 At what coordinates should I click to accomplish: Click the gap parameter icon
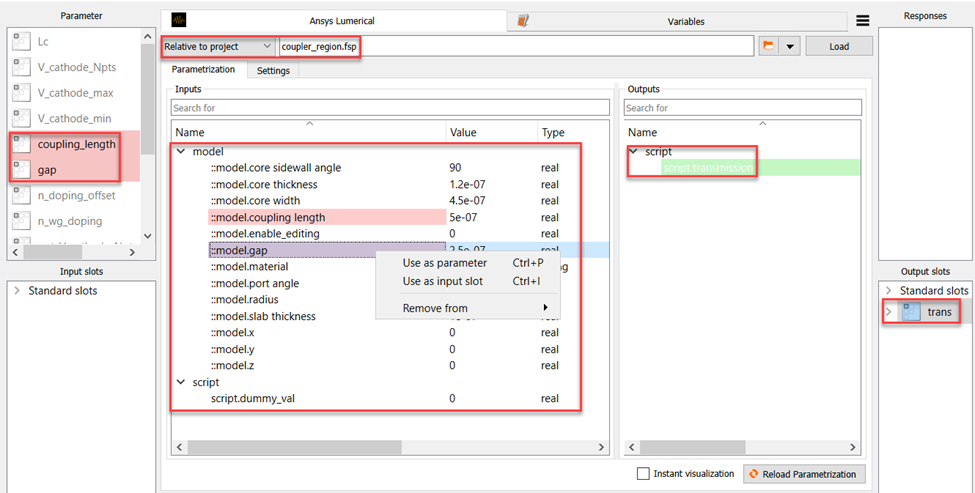pos(21,170)
